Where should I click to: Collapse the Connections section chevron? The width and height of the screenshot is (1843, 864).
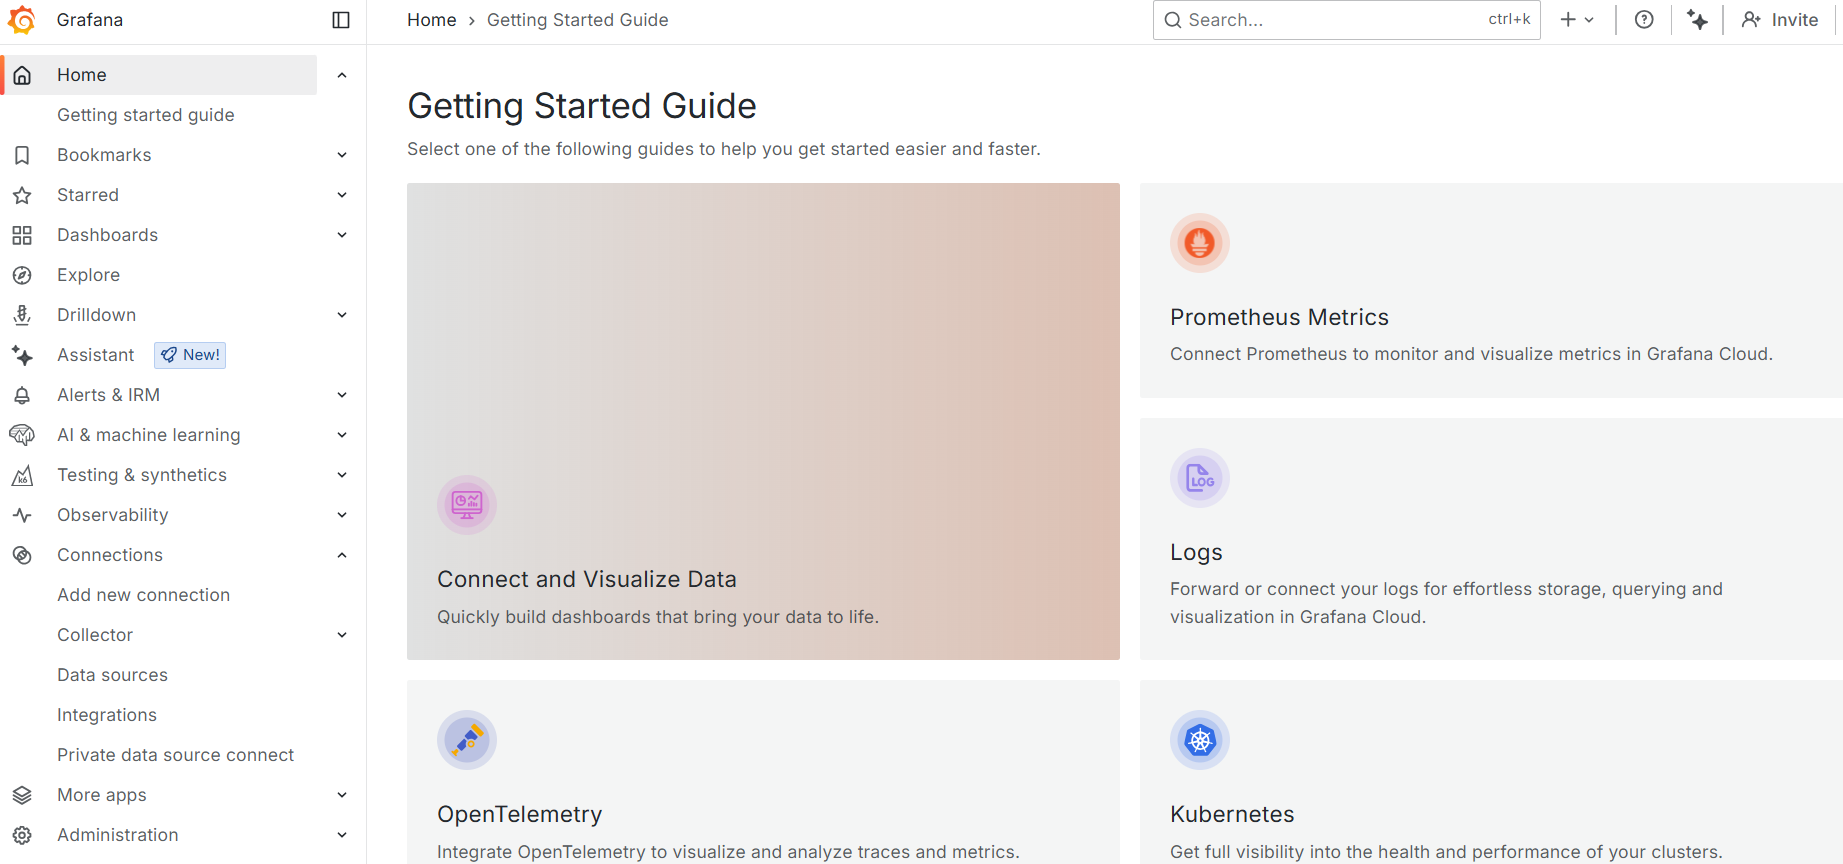tap(342, 555)
